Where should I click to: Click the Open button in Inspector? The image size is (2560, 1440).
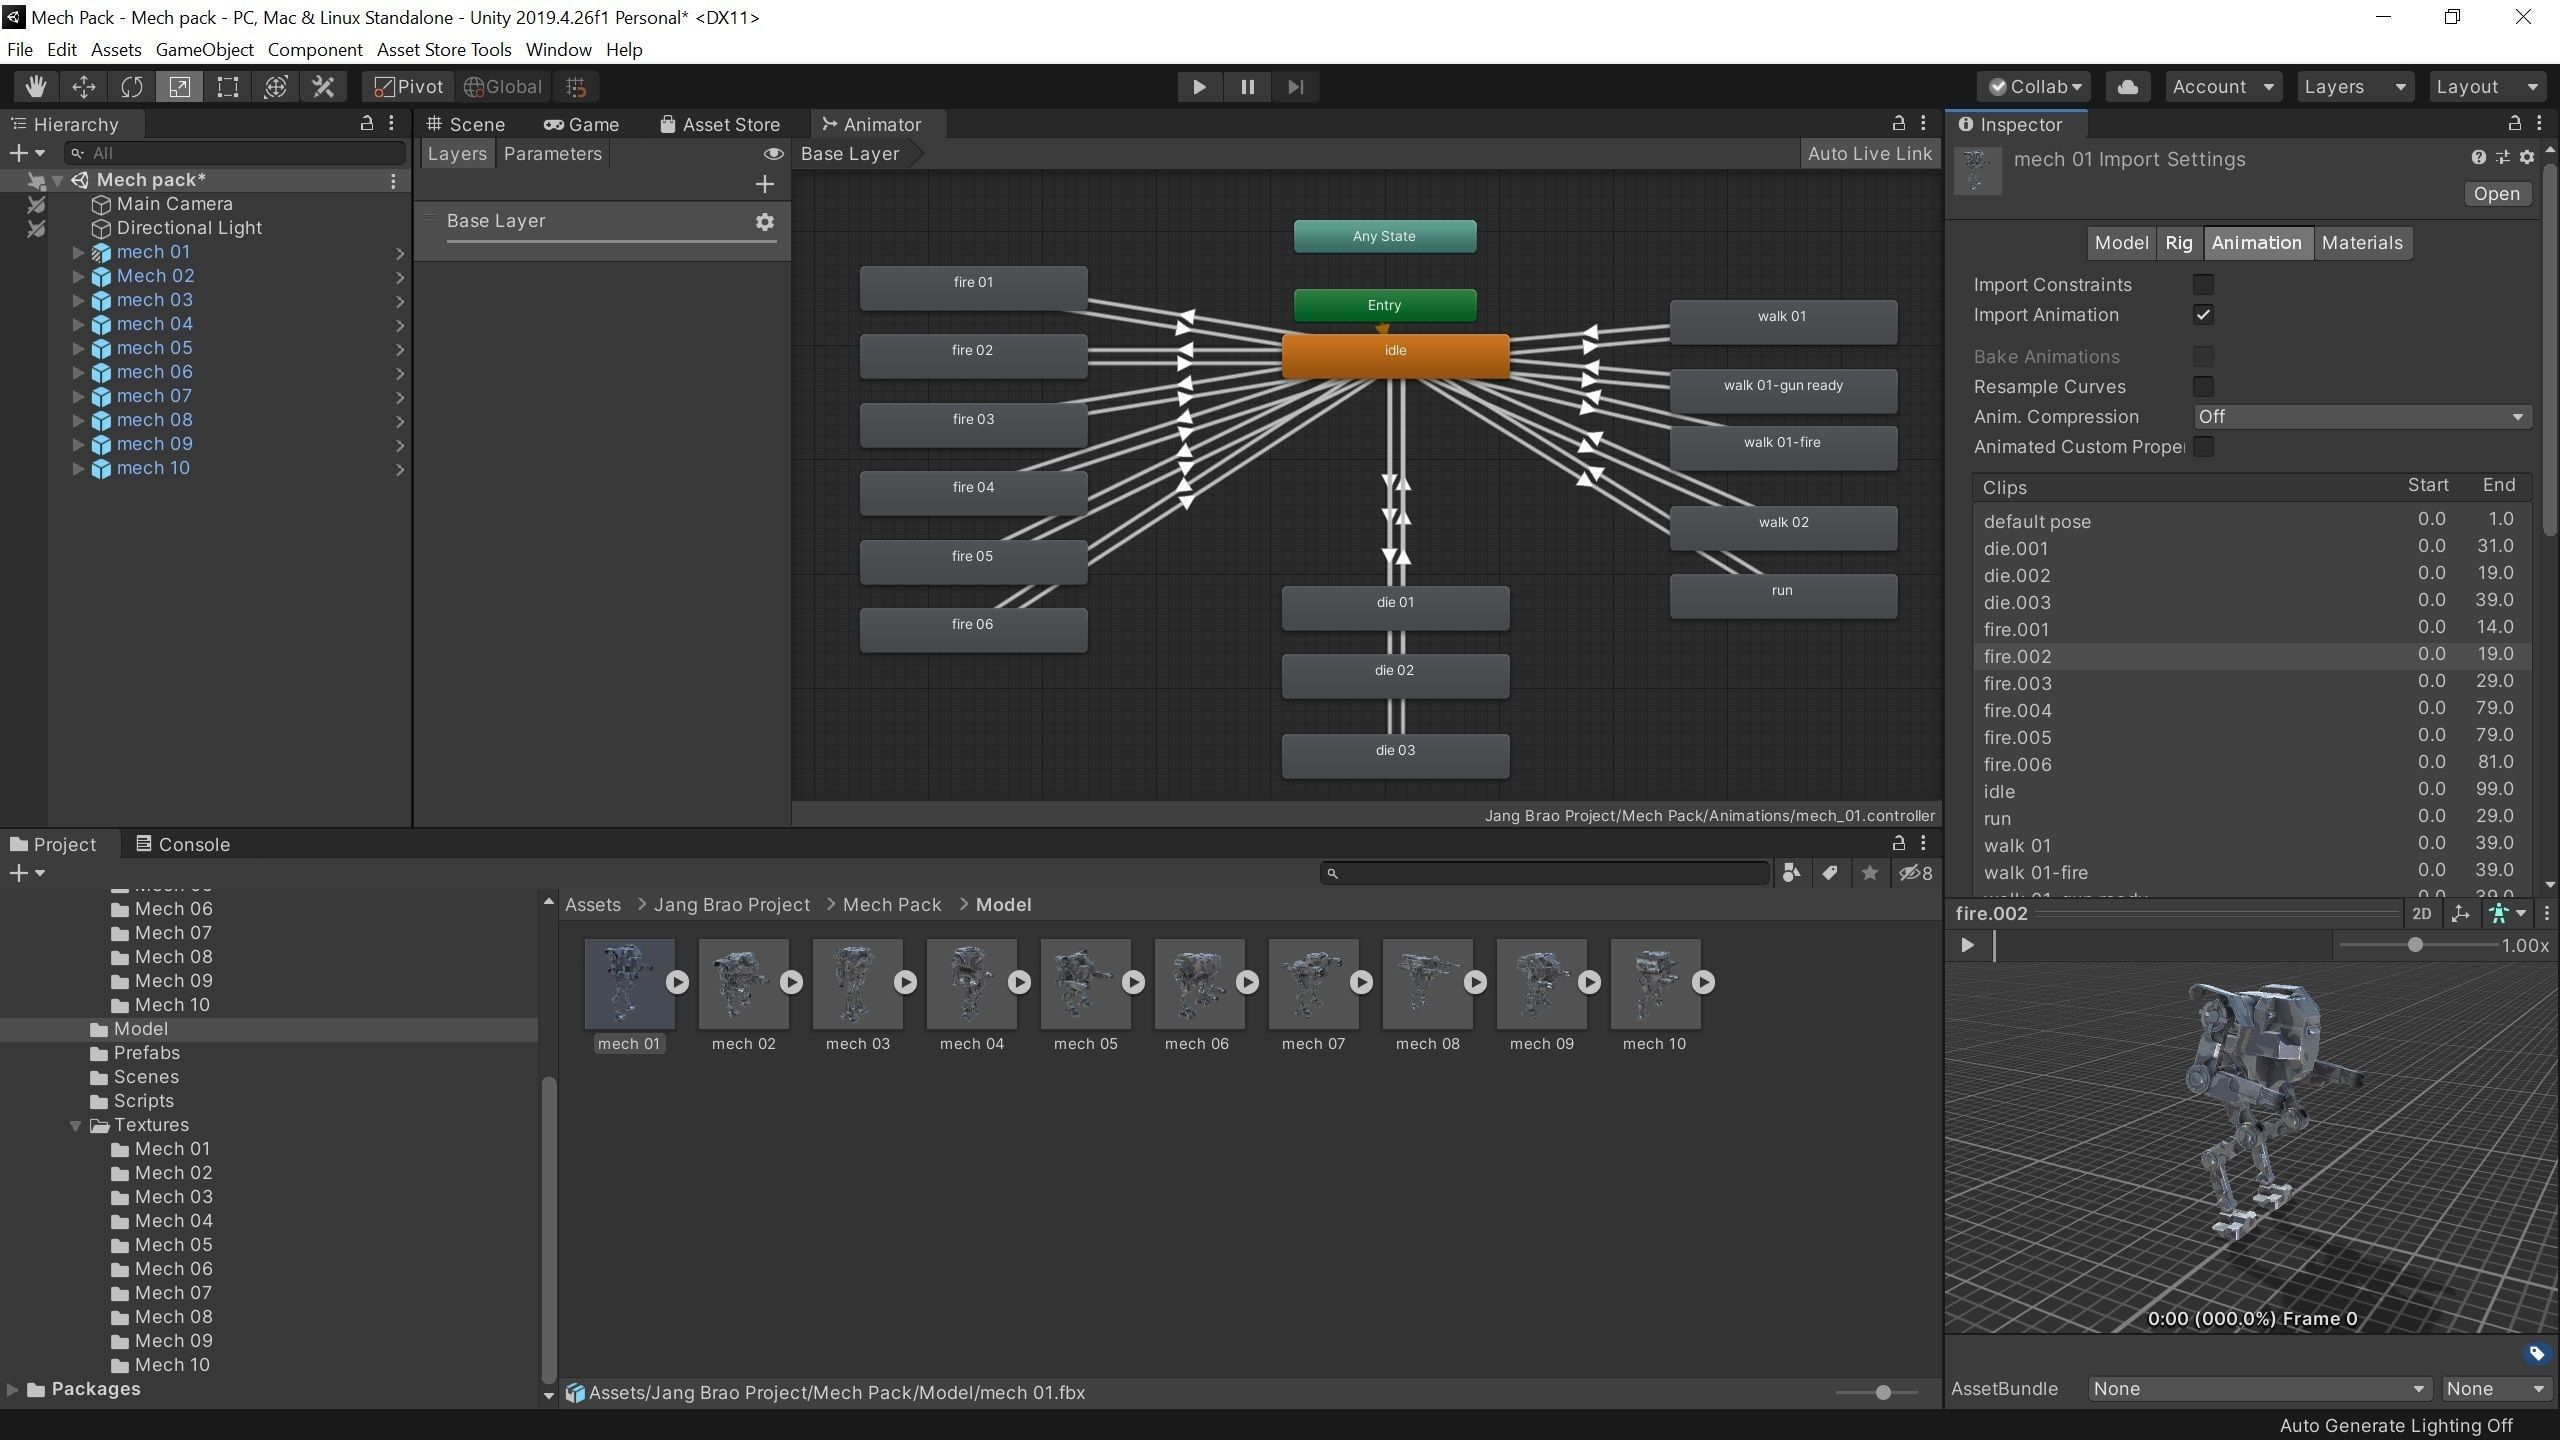point(2496,194)
